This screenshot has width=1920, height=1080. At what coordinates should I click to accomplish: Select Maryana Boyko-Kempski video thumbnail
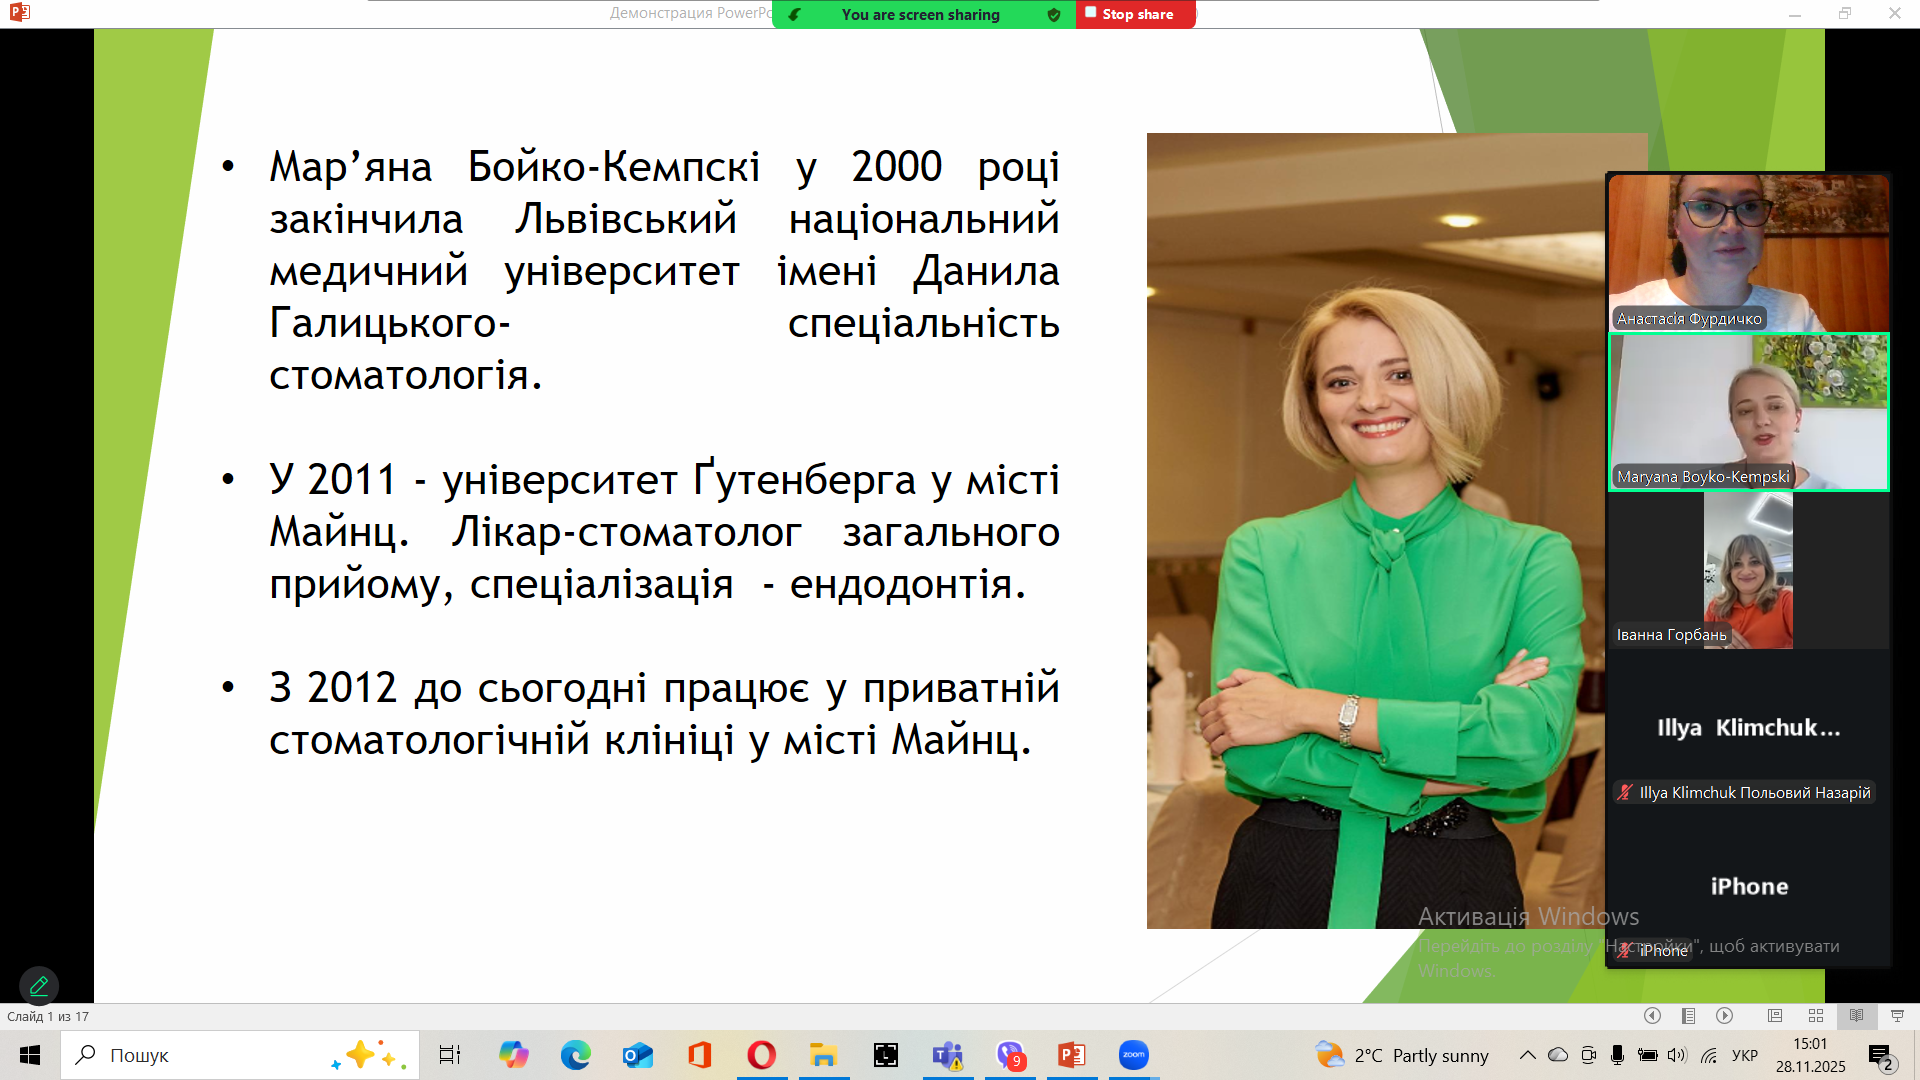(x=1748, y=411)
